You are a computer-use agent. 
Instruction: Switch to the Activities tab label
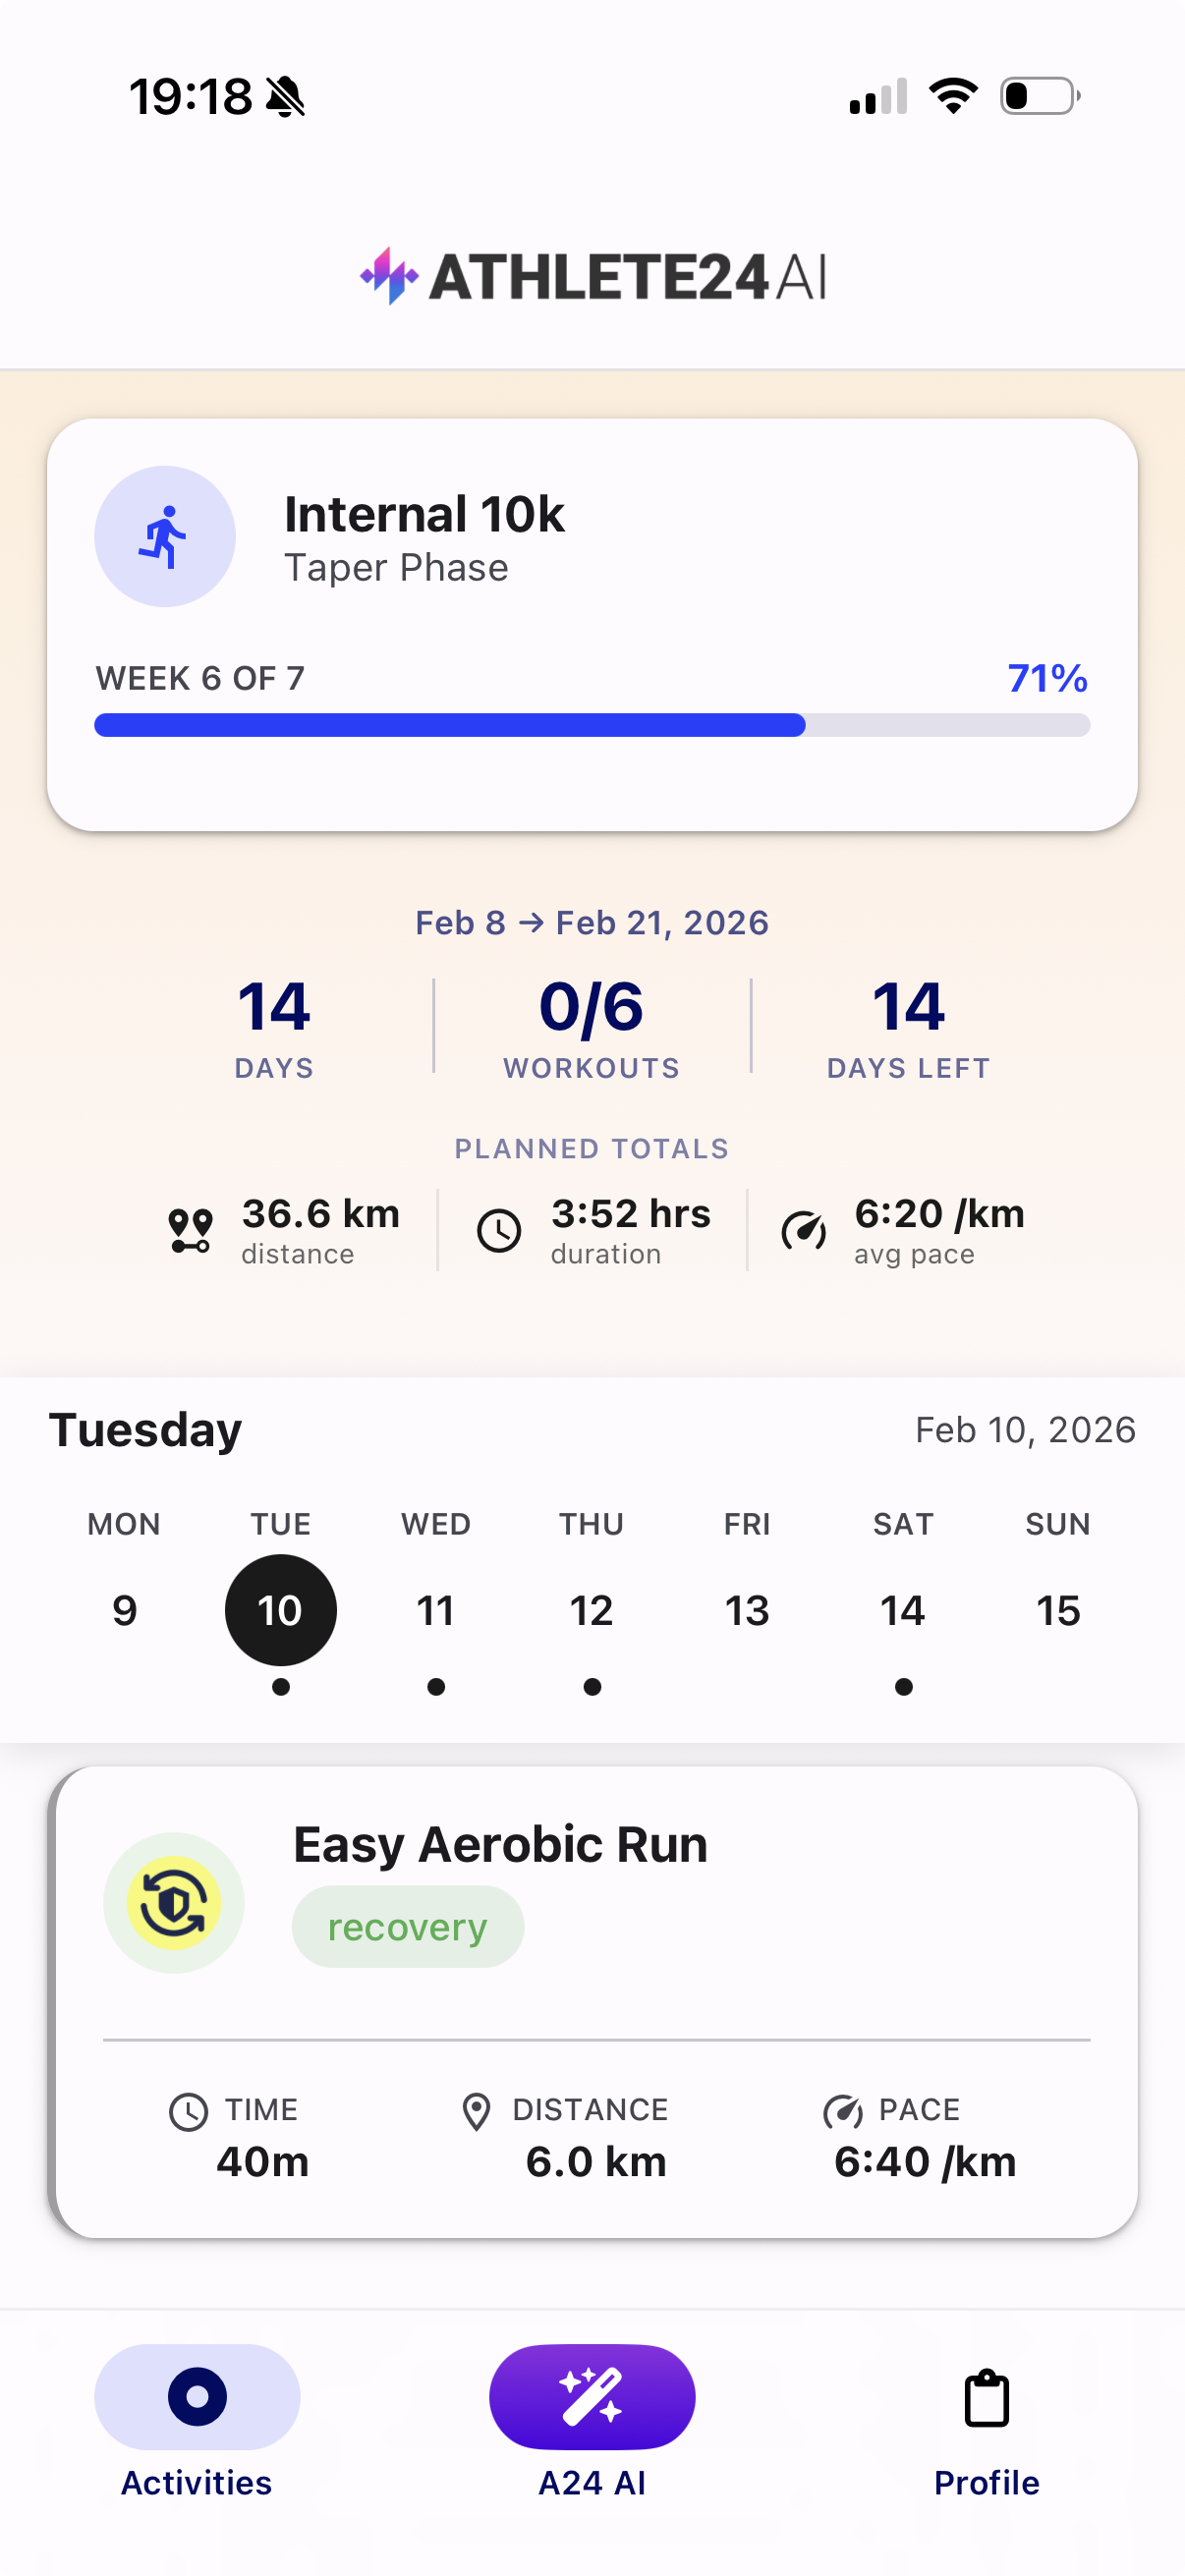point(197,2482)
